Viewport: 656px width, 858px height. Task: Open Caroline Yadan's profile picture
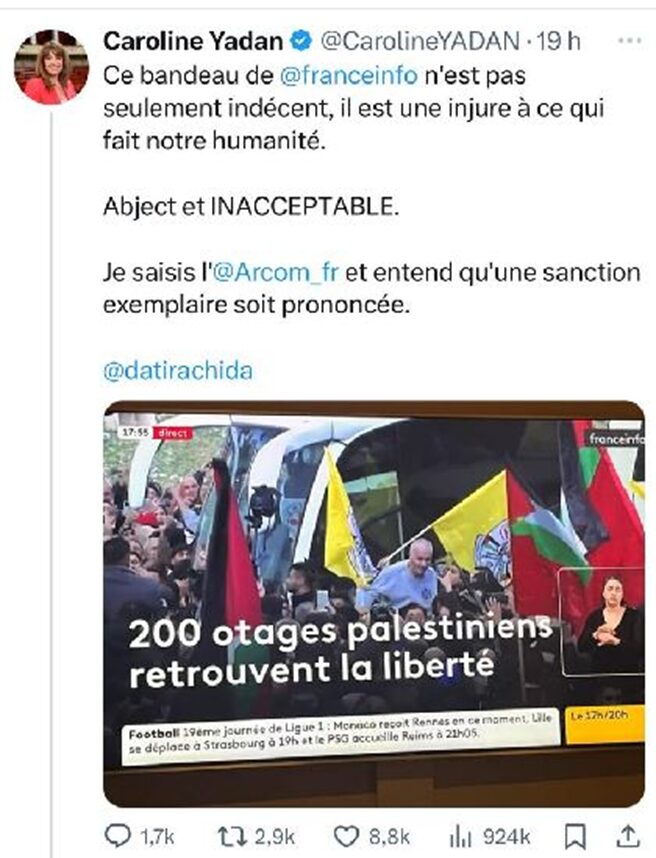click(52, 67)
